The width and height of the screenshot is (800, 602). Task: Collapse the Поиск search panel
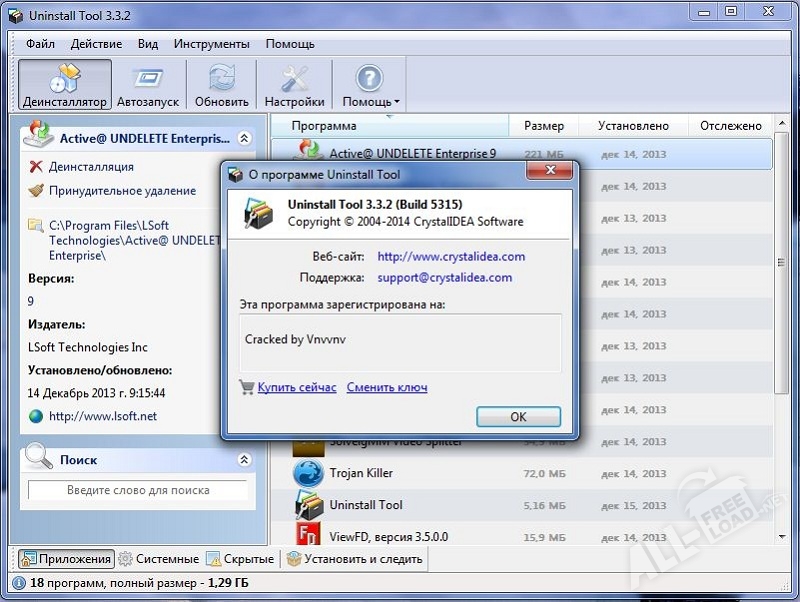(245, 460)
